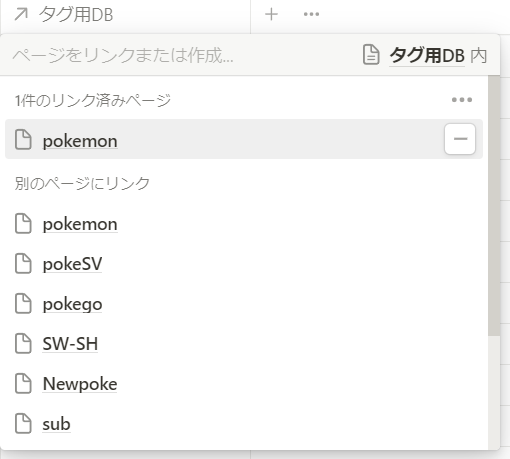Open the column header three-dot menu
This screenshot has width=510, height=459.
click(x=311, y=14)
